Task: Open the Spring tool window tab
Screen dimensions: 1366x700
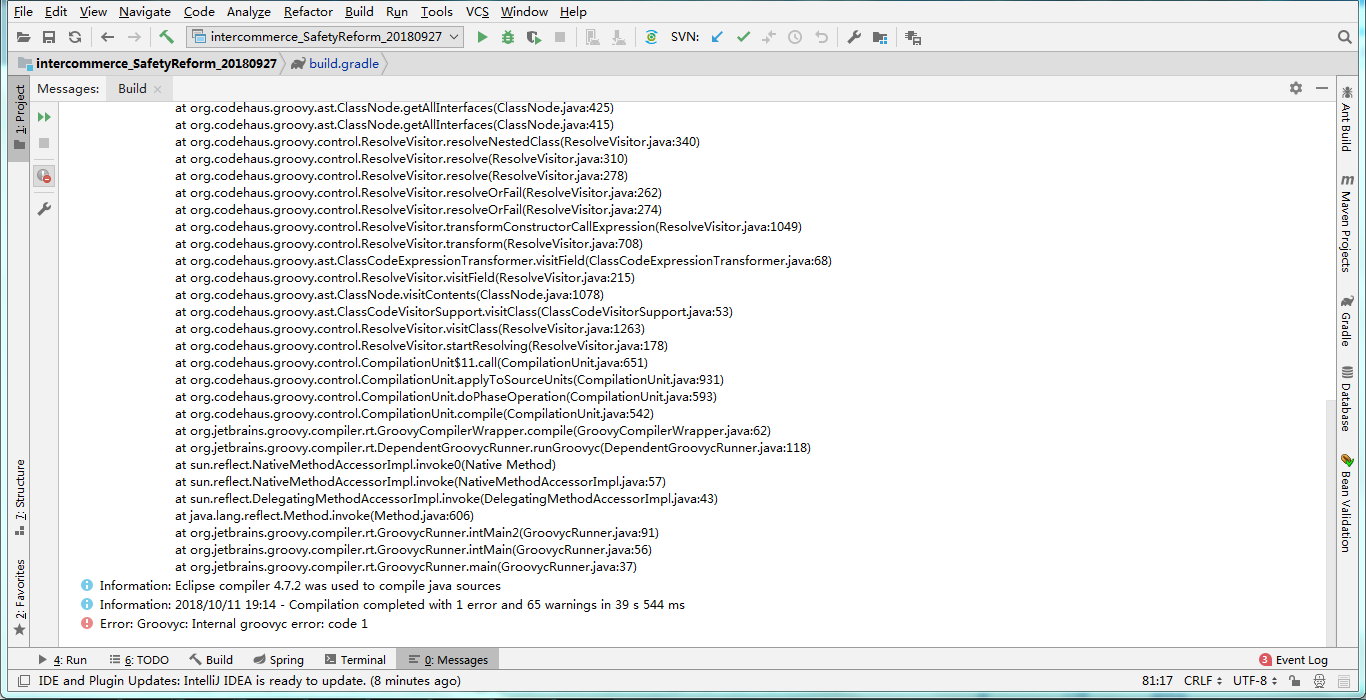Action: [278, 660]
